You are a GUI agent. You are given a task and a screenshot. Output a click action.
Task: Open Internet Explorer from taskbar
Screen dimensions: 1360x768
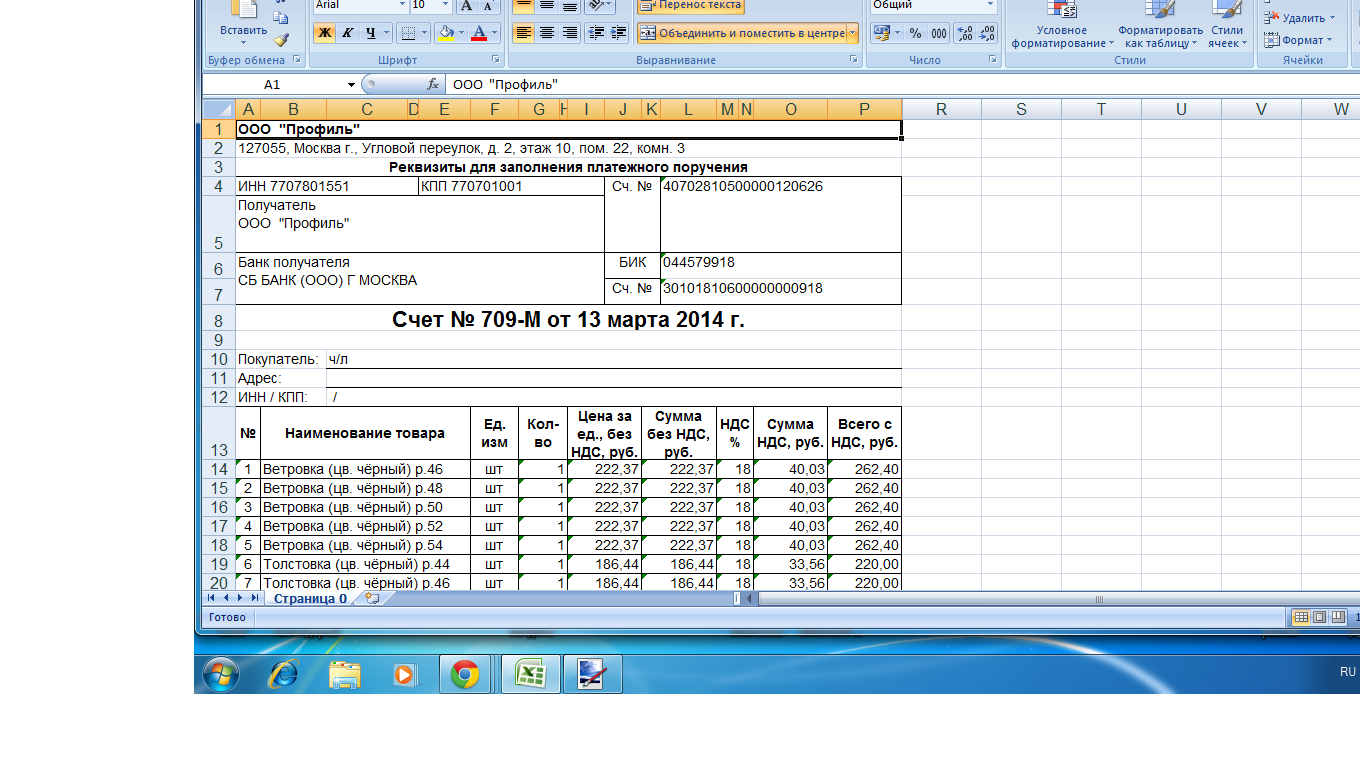coord(284,674)
